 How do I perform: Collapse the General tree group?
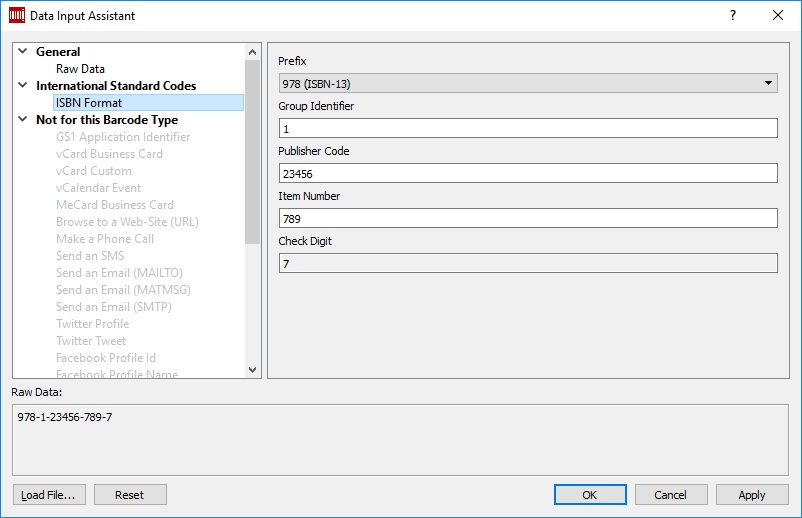point(23,51)
